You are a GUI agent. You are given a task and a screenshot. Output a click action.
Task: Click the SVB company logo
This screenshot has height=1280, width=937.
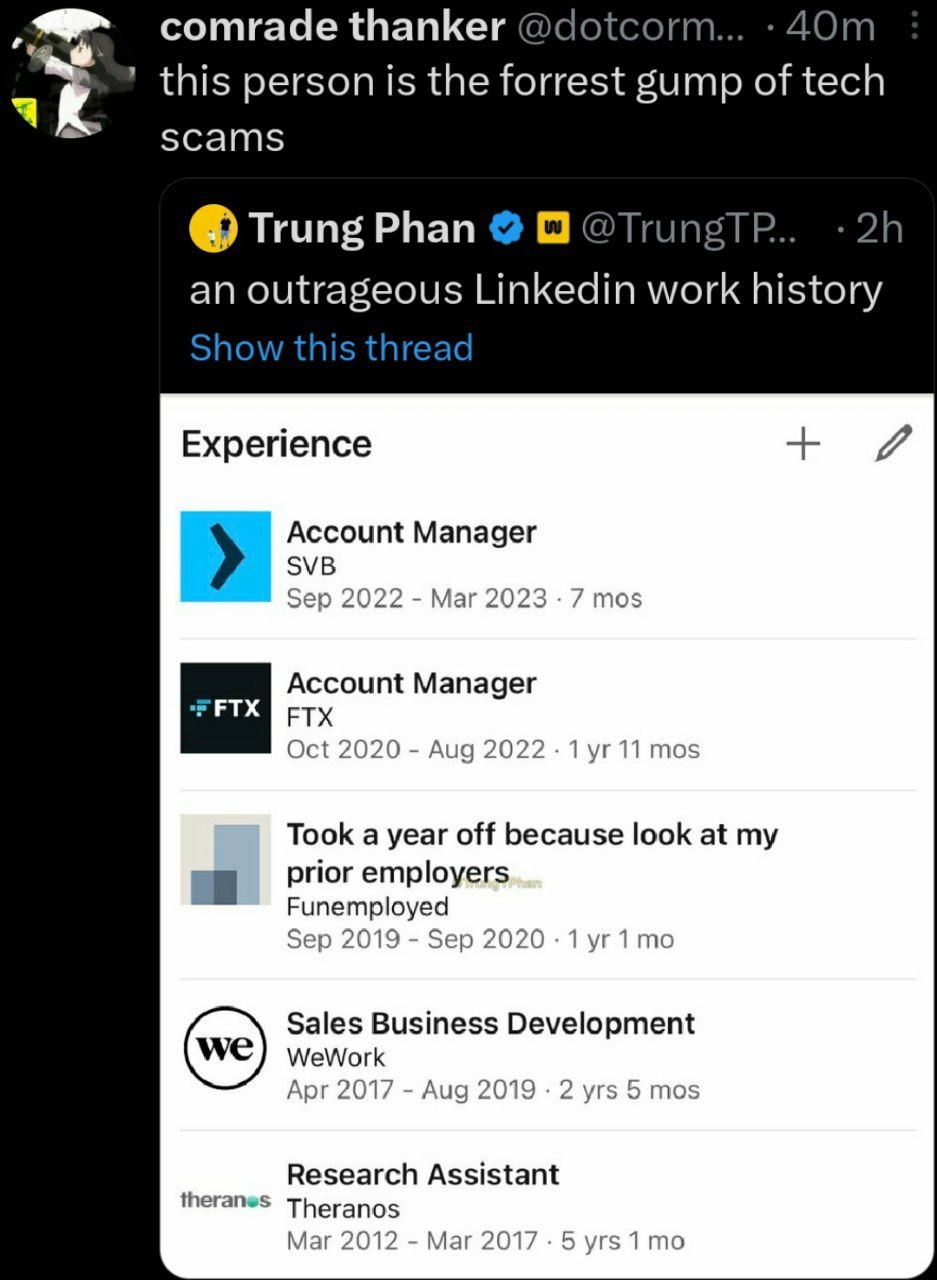coord(225,556)
